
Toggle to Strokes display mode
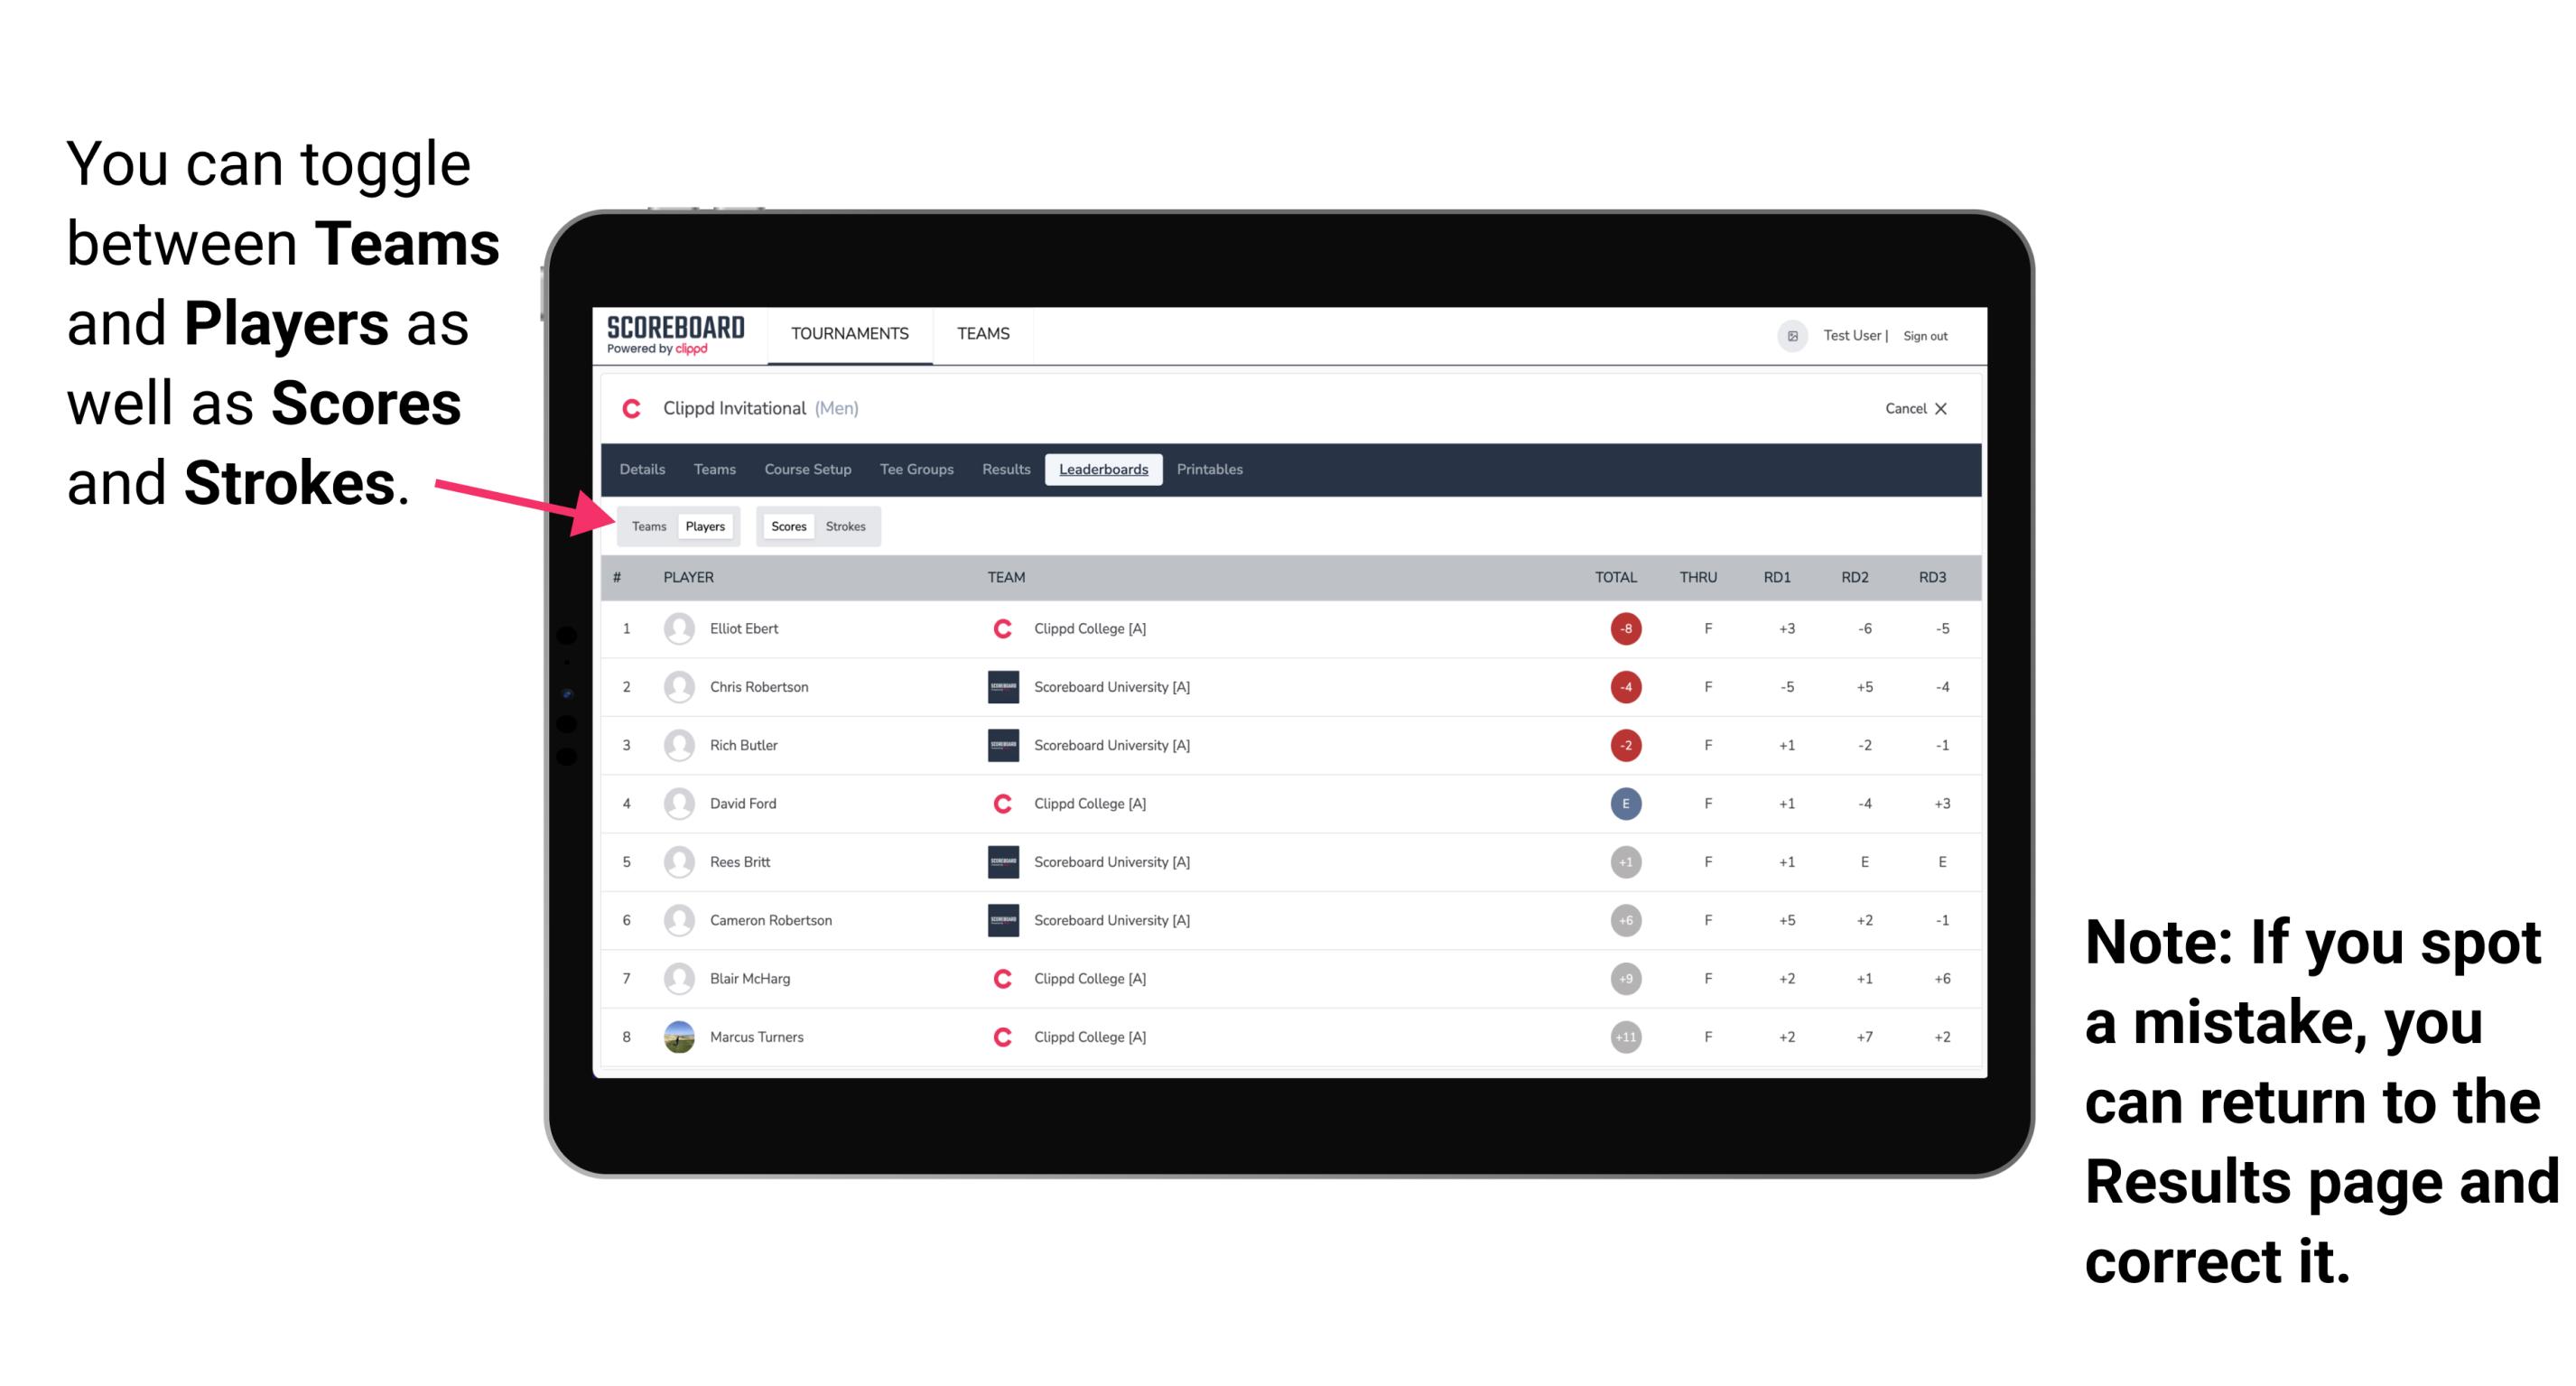click(x=846, y=526)
